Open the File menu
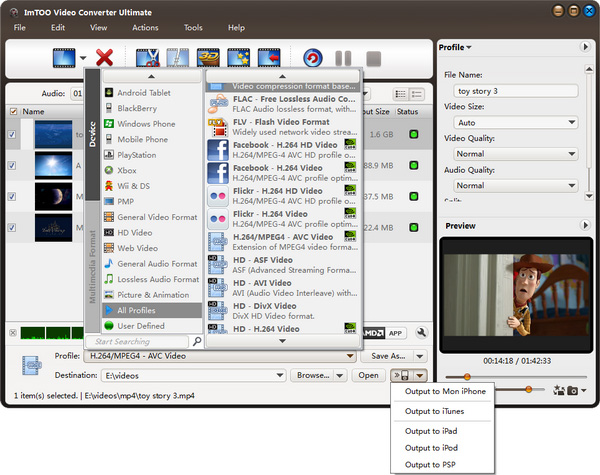This screenshot has width=600, height=475. click(20, 28)
